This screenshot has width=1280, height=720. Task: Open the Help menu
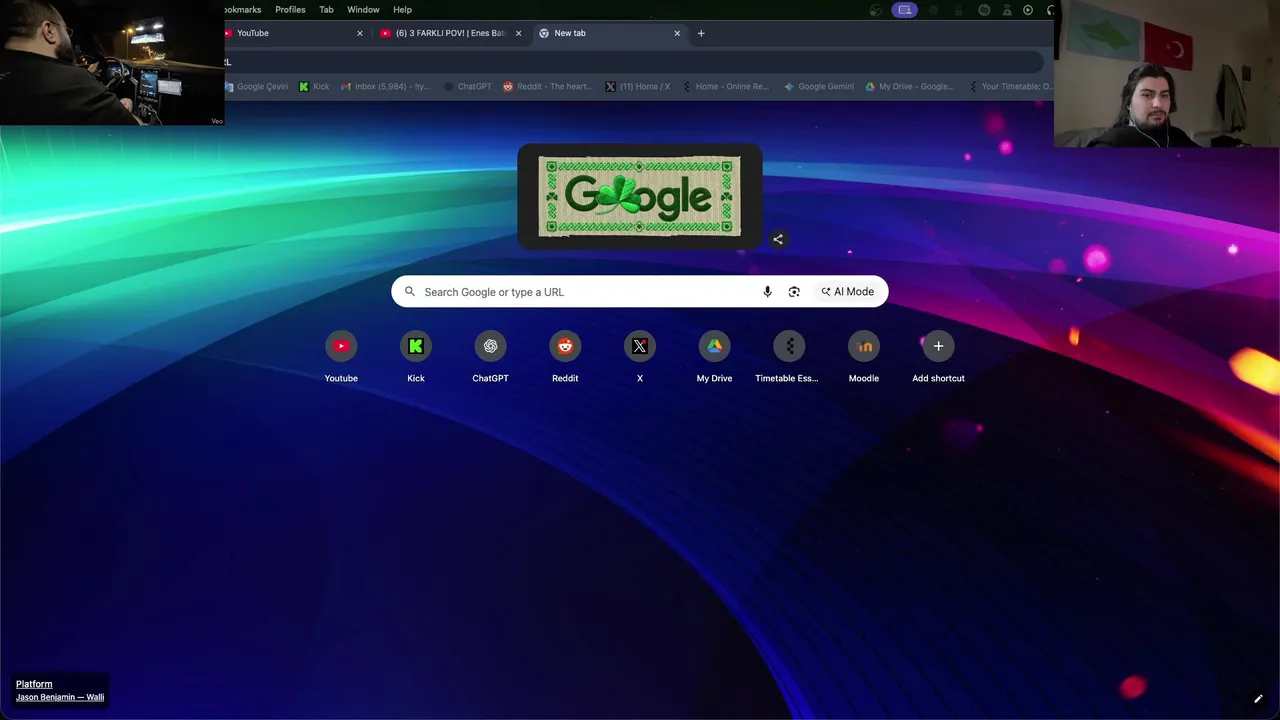click(x=402, y=10)
